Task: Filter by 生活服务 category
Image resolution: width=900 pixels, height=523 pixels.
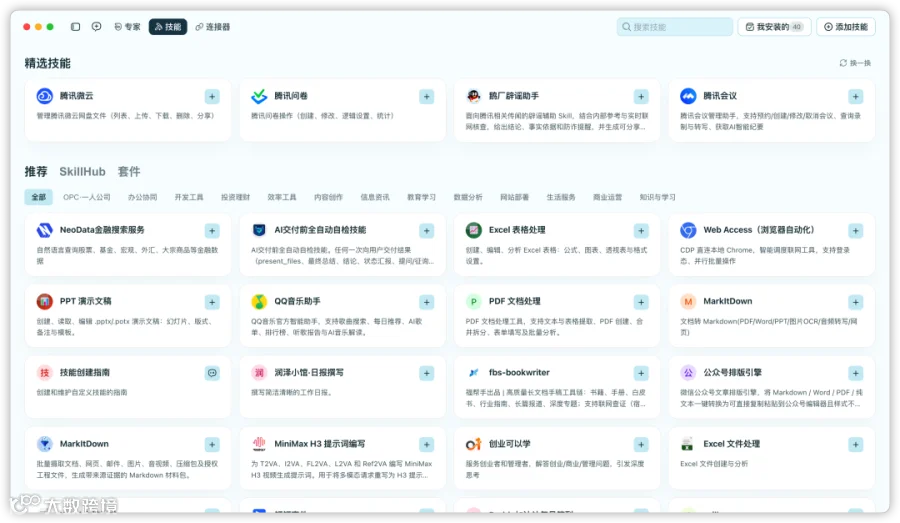Action: 561,197
